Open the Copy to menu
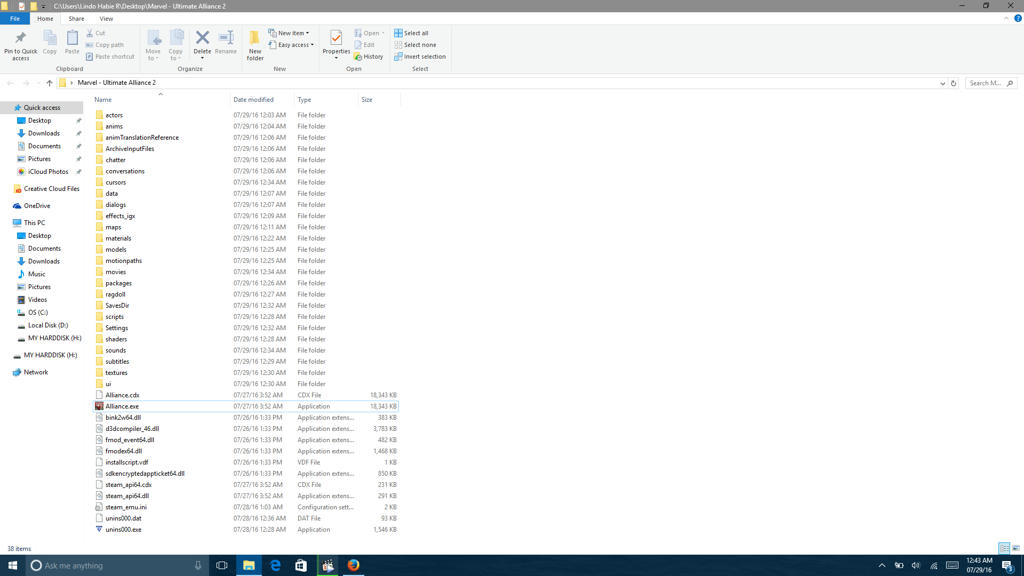The image size is (1024, 576). tap(176, 45)
